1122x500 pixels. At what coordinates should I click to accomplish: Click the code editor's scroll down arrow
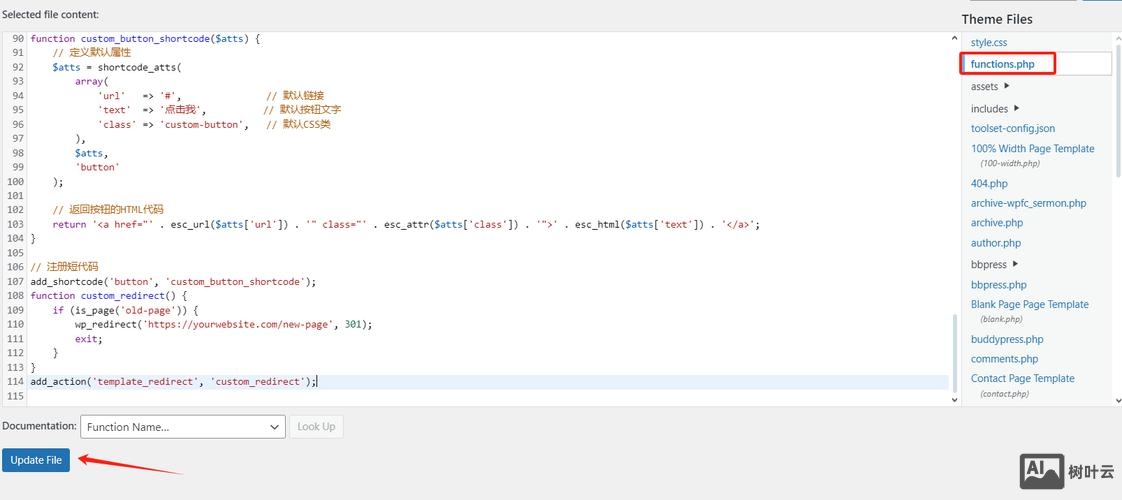(953, 398)
